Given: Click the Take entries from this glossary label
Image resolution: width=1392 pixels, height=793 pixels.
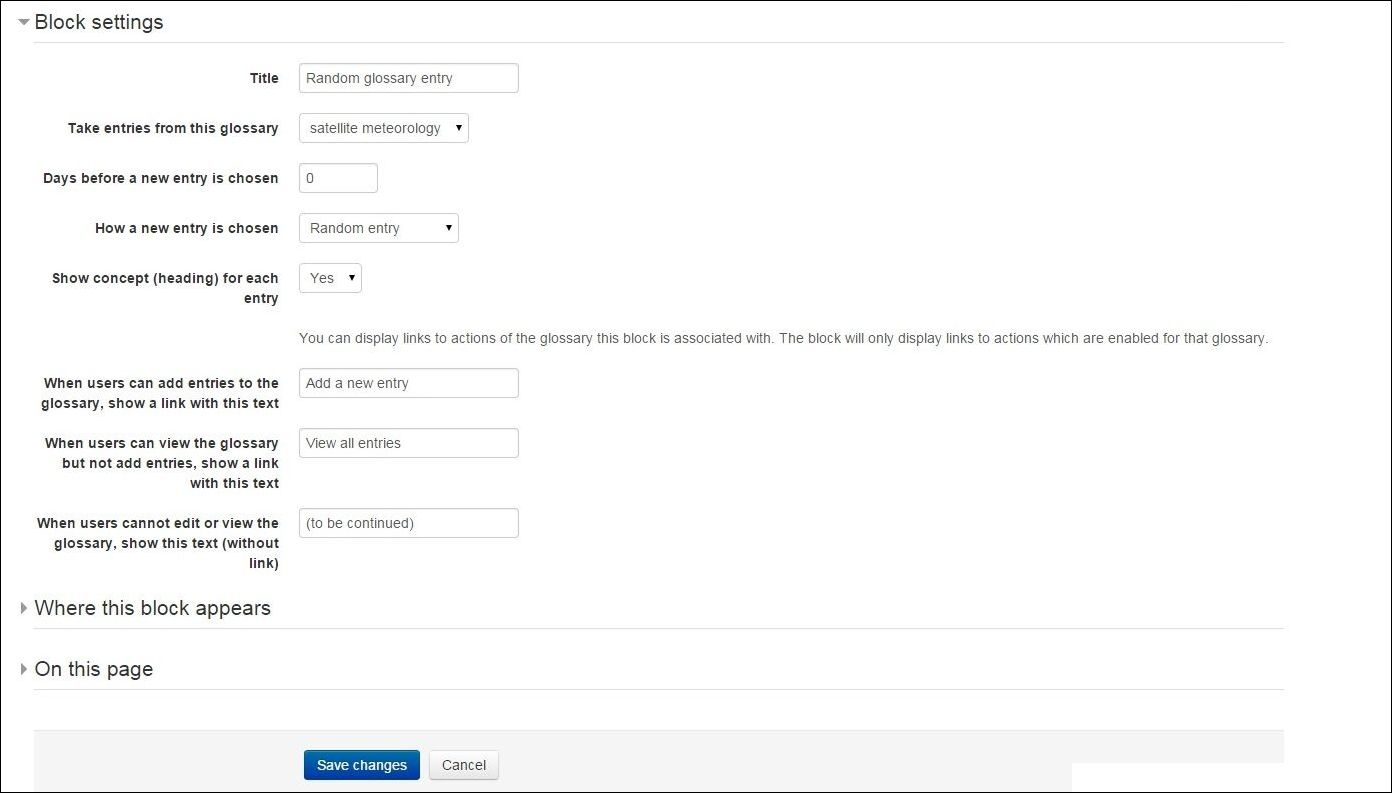Looking at the screenshot, I should 173,128.
